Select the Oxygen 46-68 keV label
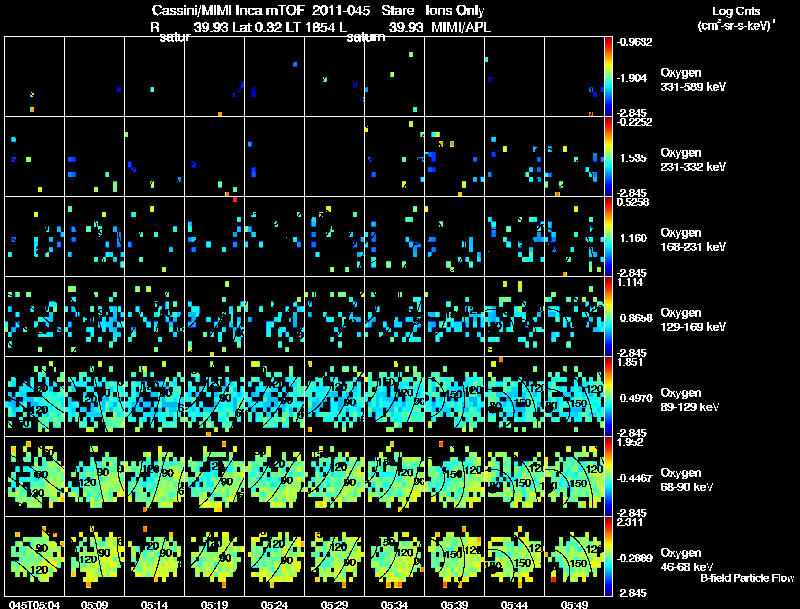 coord(687,560)
